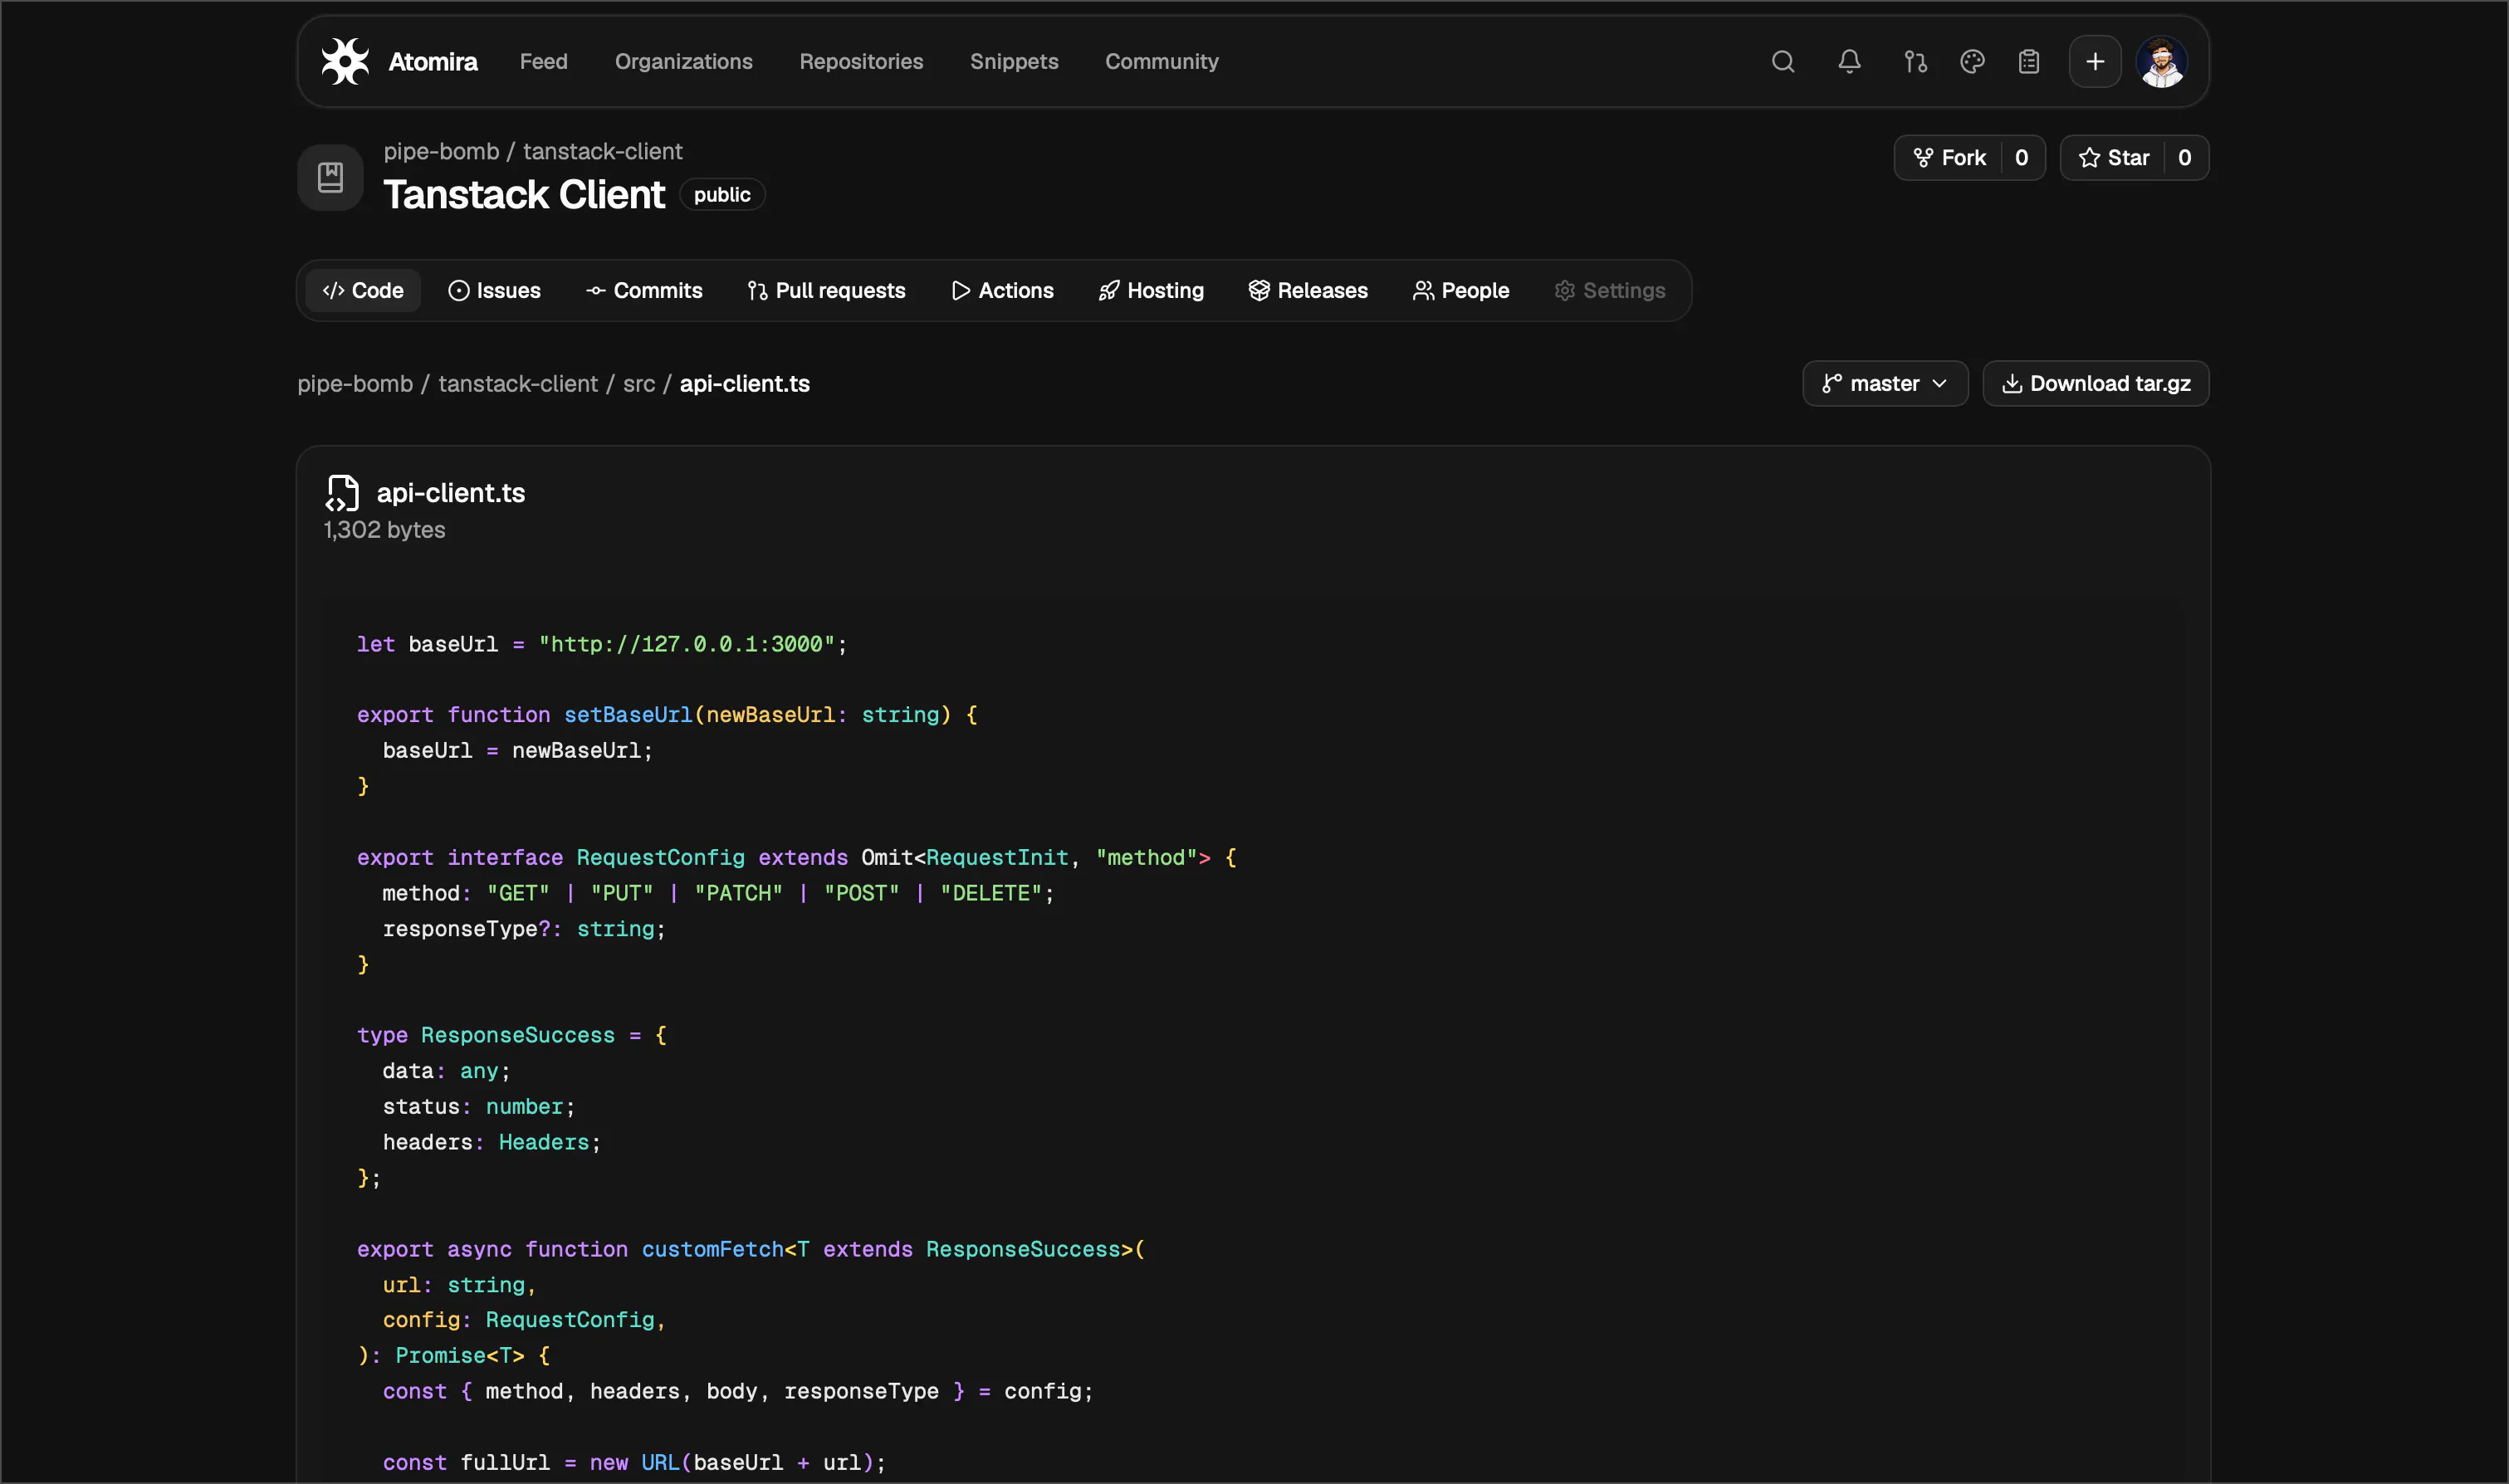Click the pull requests icon in header

click(1915, 62)
